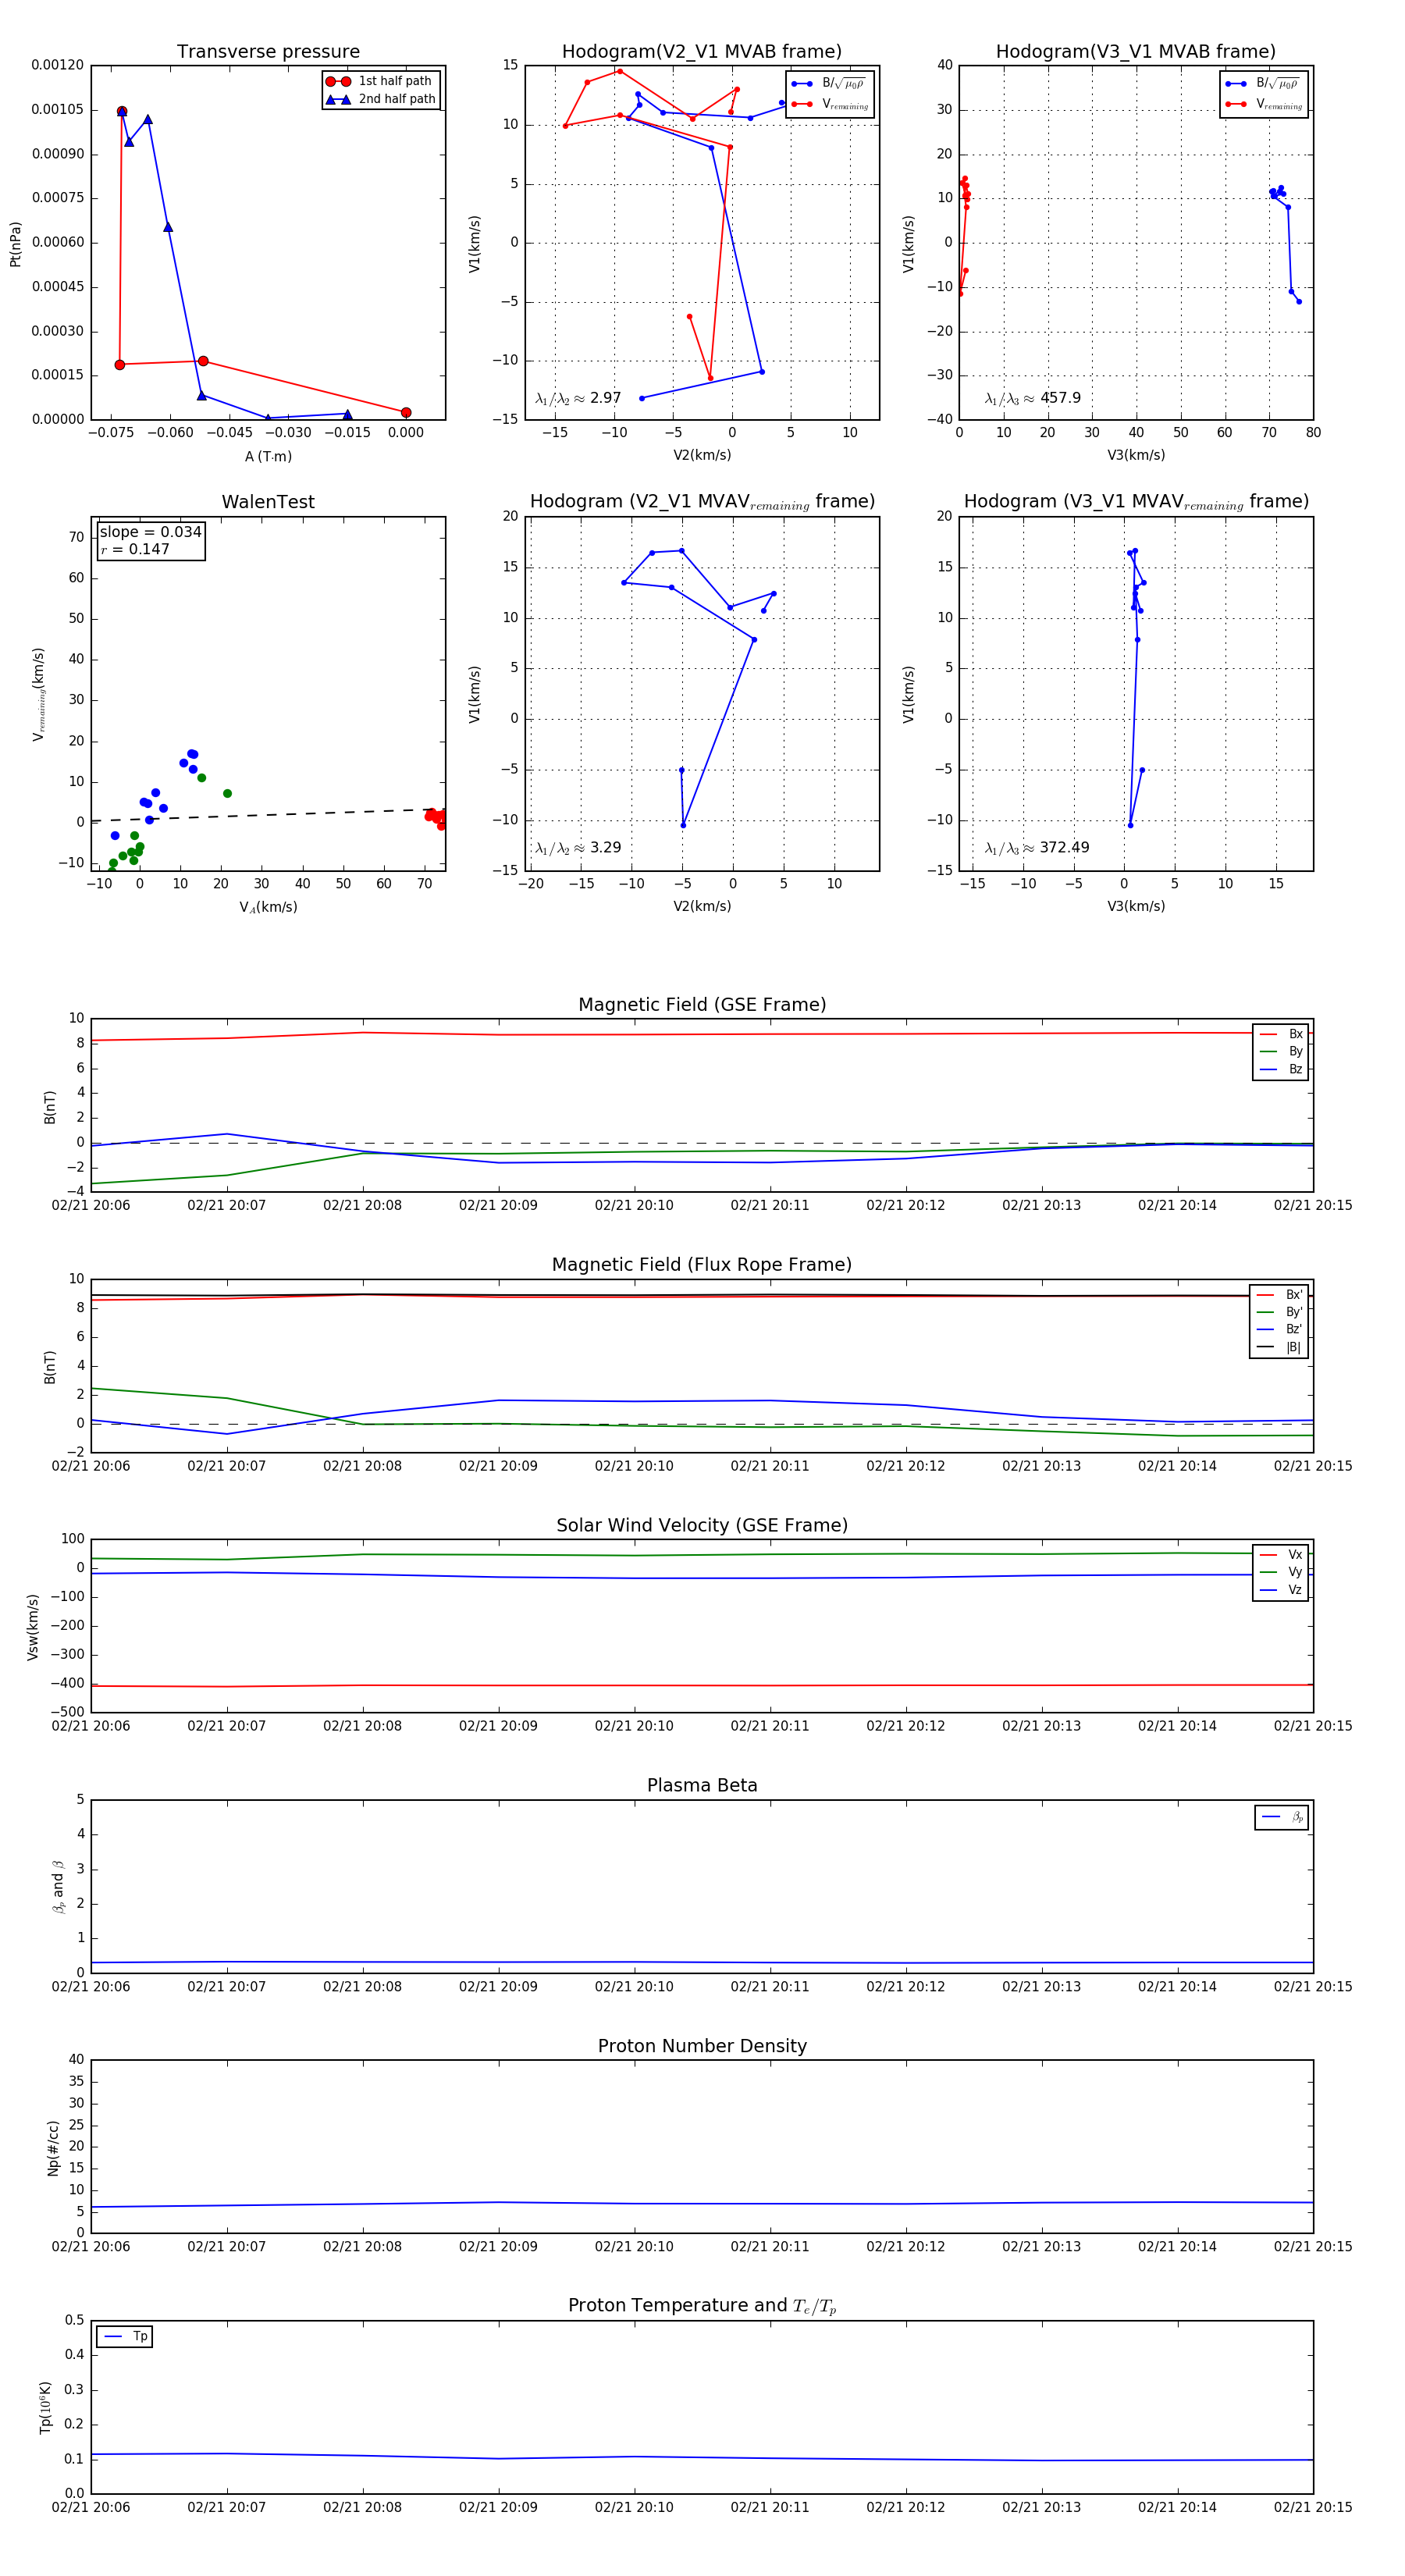Click the 'Magnetic Field (GSE Frame)' title

(702, 1005)
